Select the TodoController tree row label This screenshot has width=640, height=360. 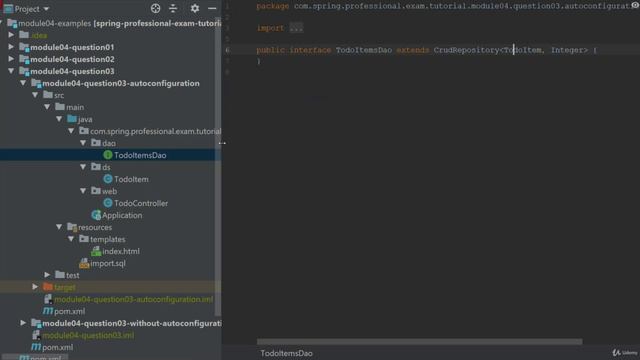tap(141, 203)
